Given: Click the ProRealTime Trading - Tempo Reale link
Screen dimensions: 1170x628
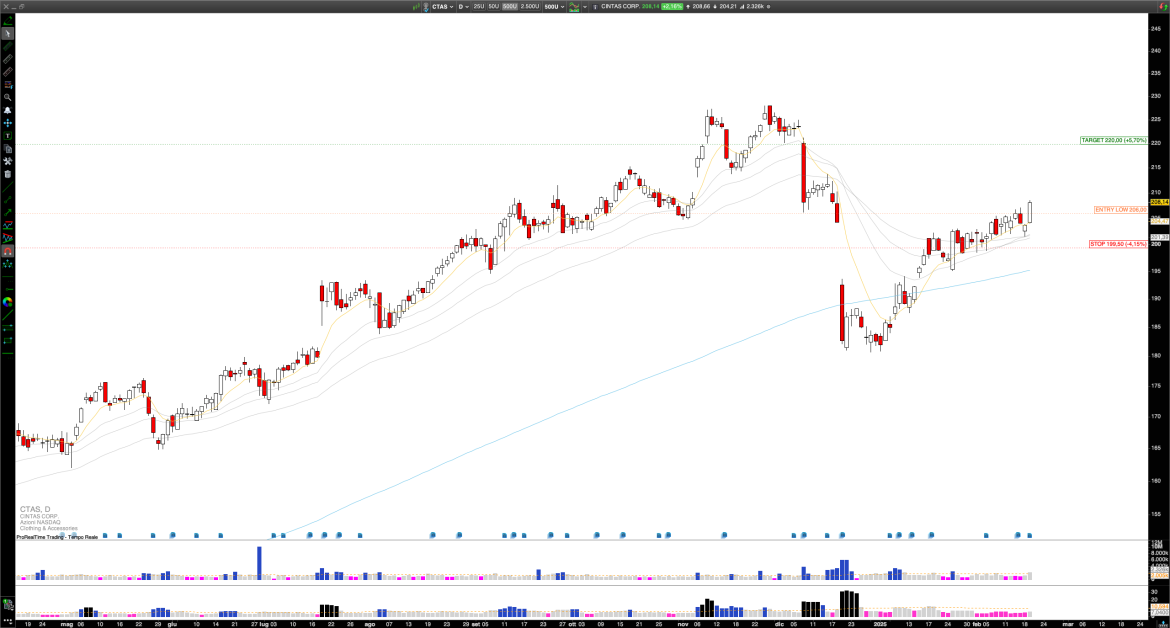Looking at the screenshot, I should pyautogui.click(x=55, y=538).
